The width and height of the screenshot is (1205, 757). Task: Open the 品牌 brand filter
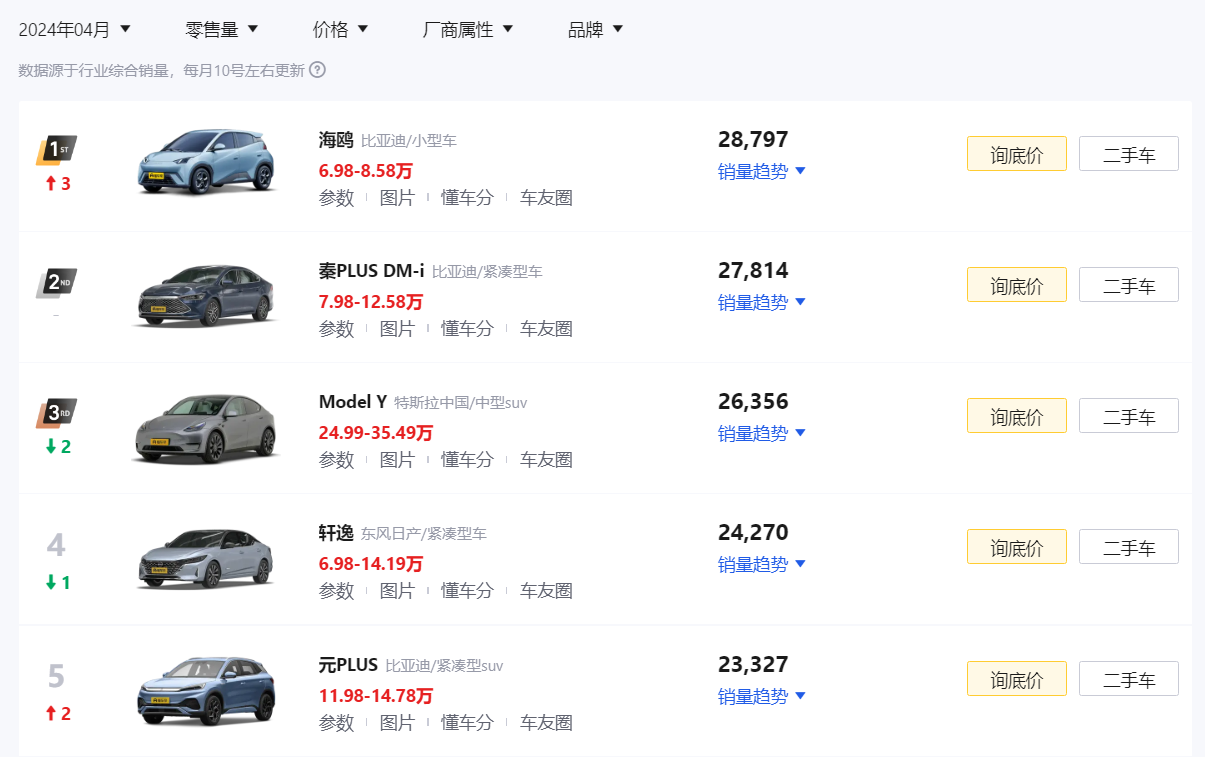(x=595, y=29)
